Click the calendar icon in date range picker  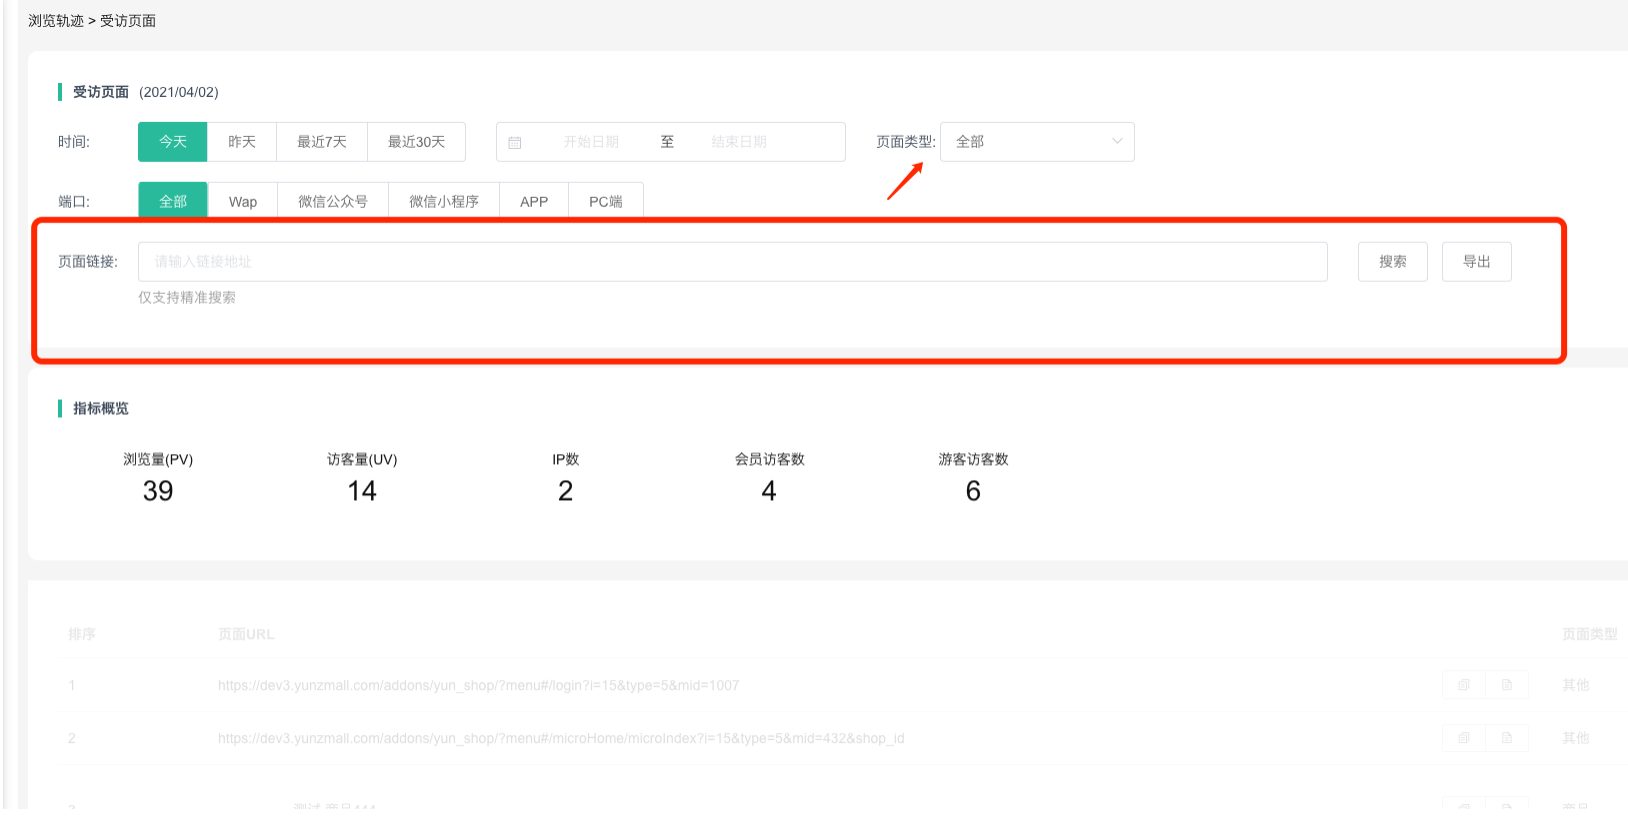click(515, 143)
